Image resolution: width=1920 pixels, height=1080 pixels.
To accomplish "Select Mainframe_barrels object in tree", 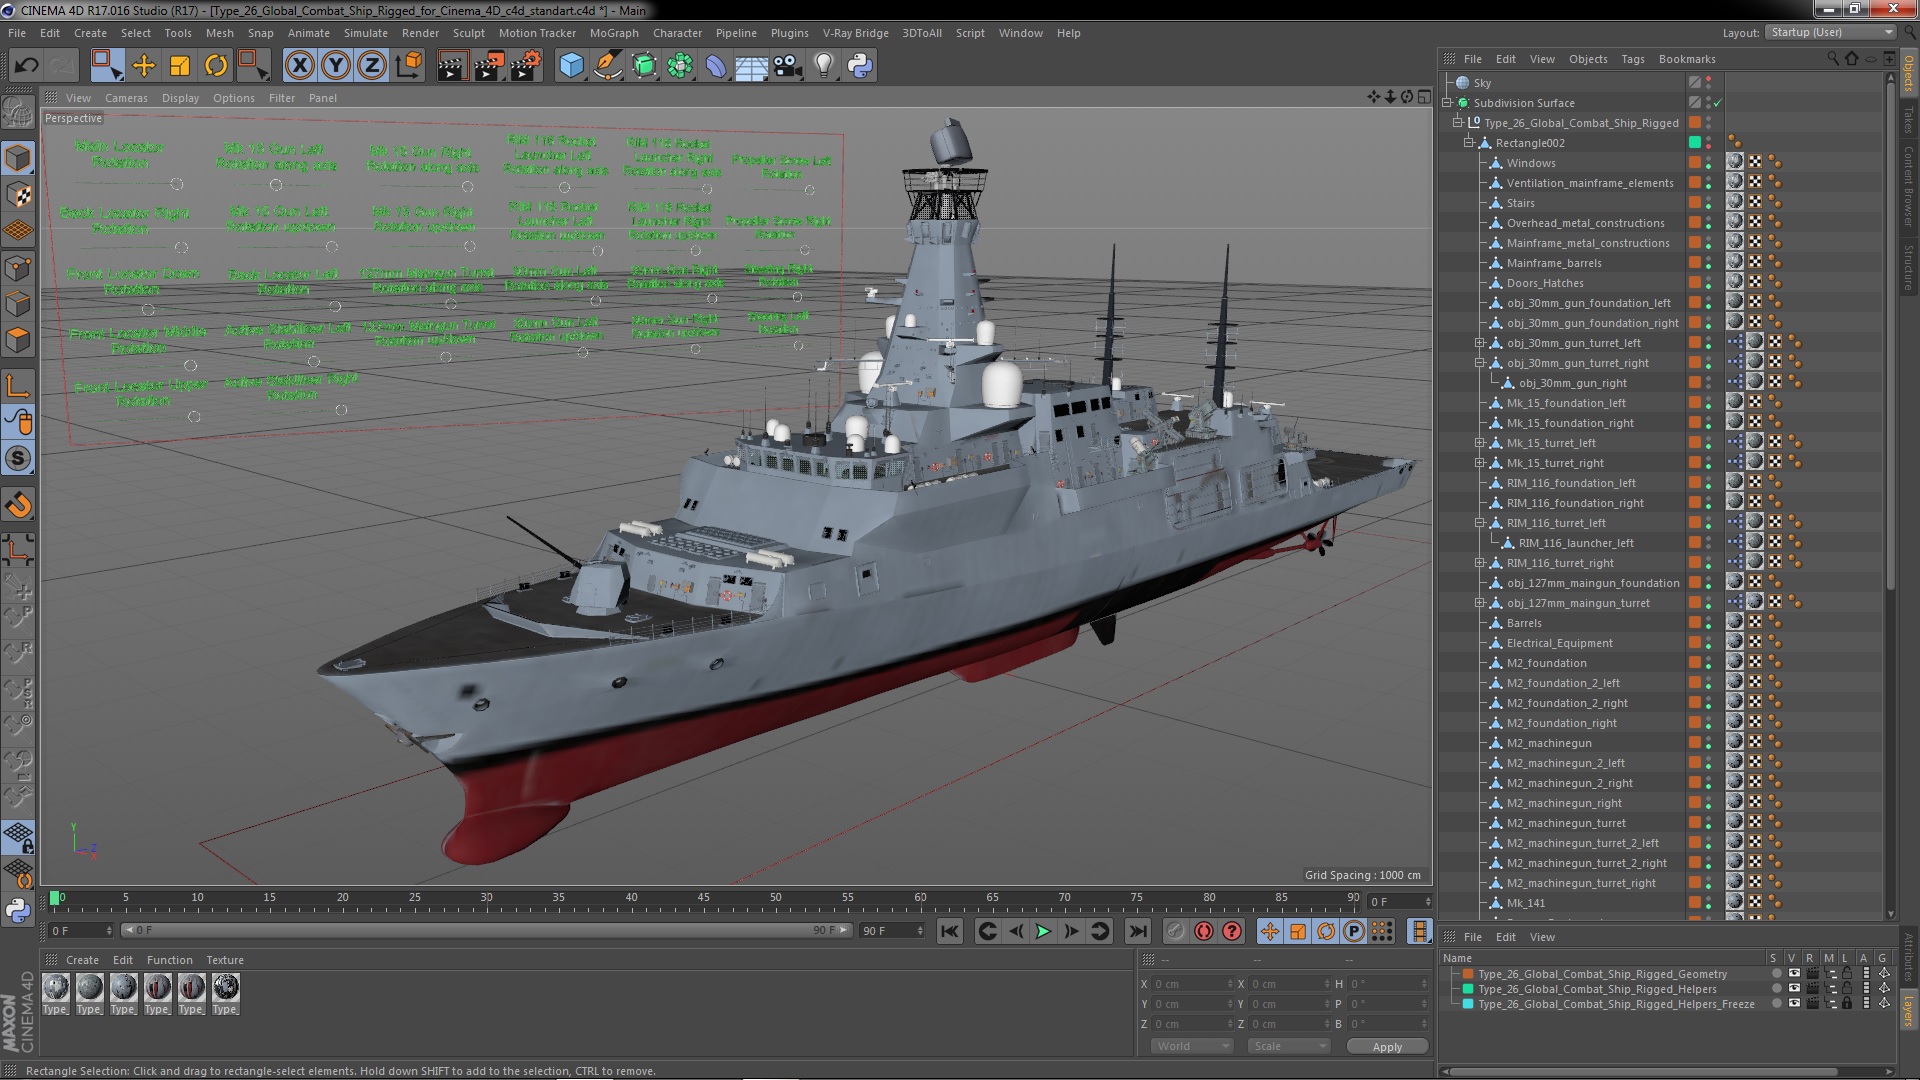I will point(1554,263).
